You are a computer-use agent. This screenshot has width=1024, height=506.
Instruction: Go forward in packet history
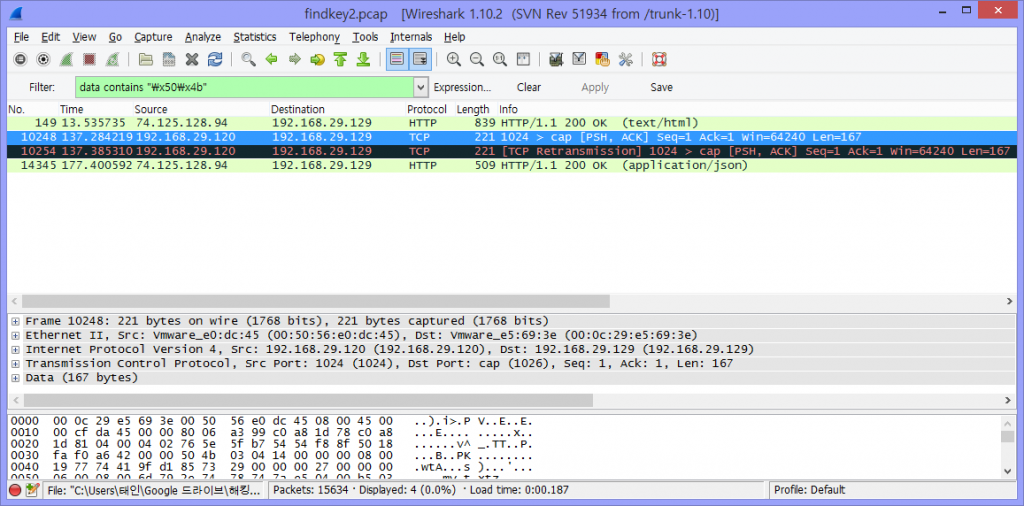[x=295, y=59]
